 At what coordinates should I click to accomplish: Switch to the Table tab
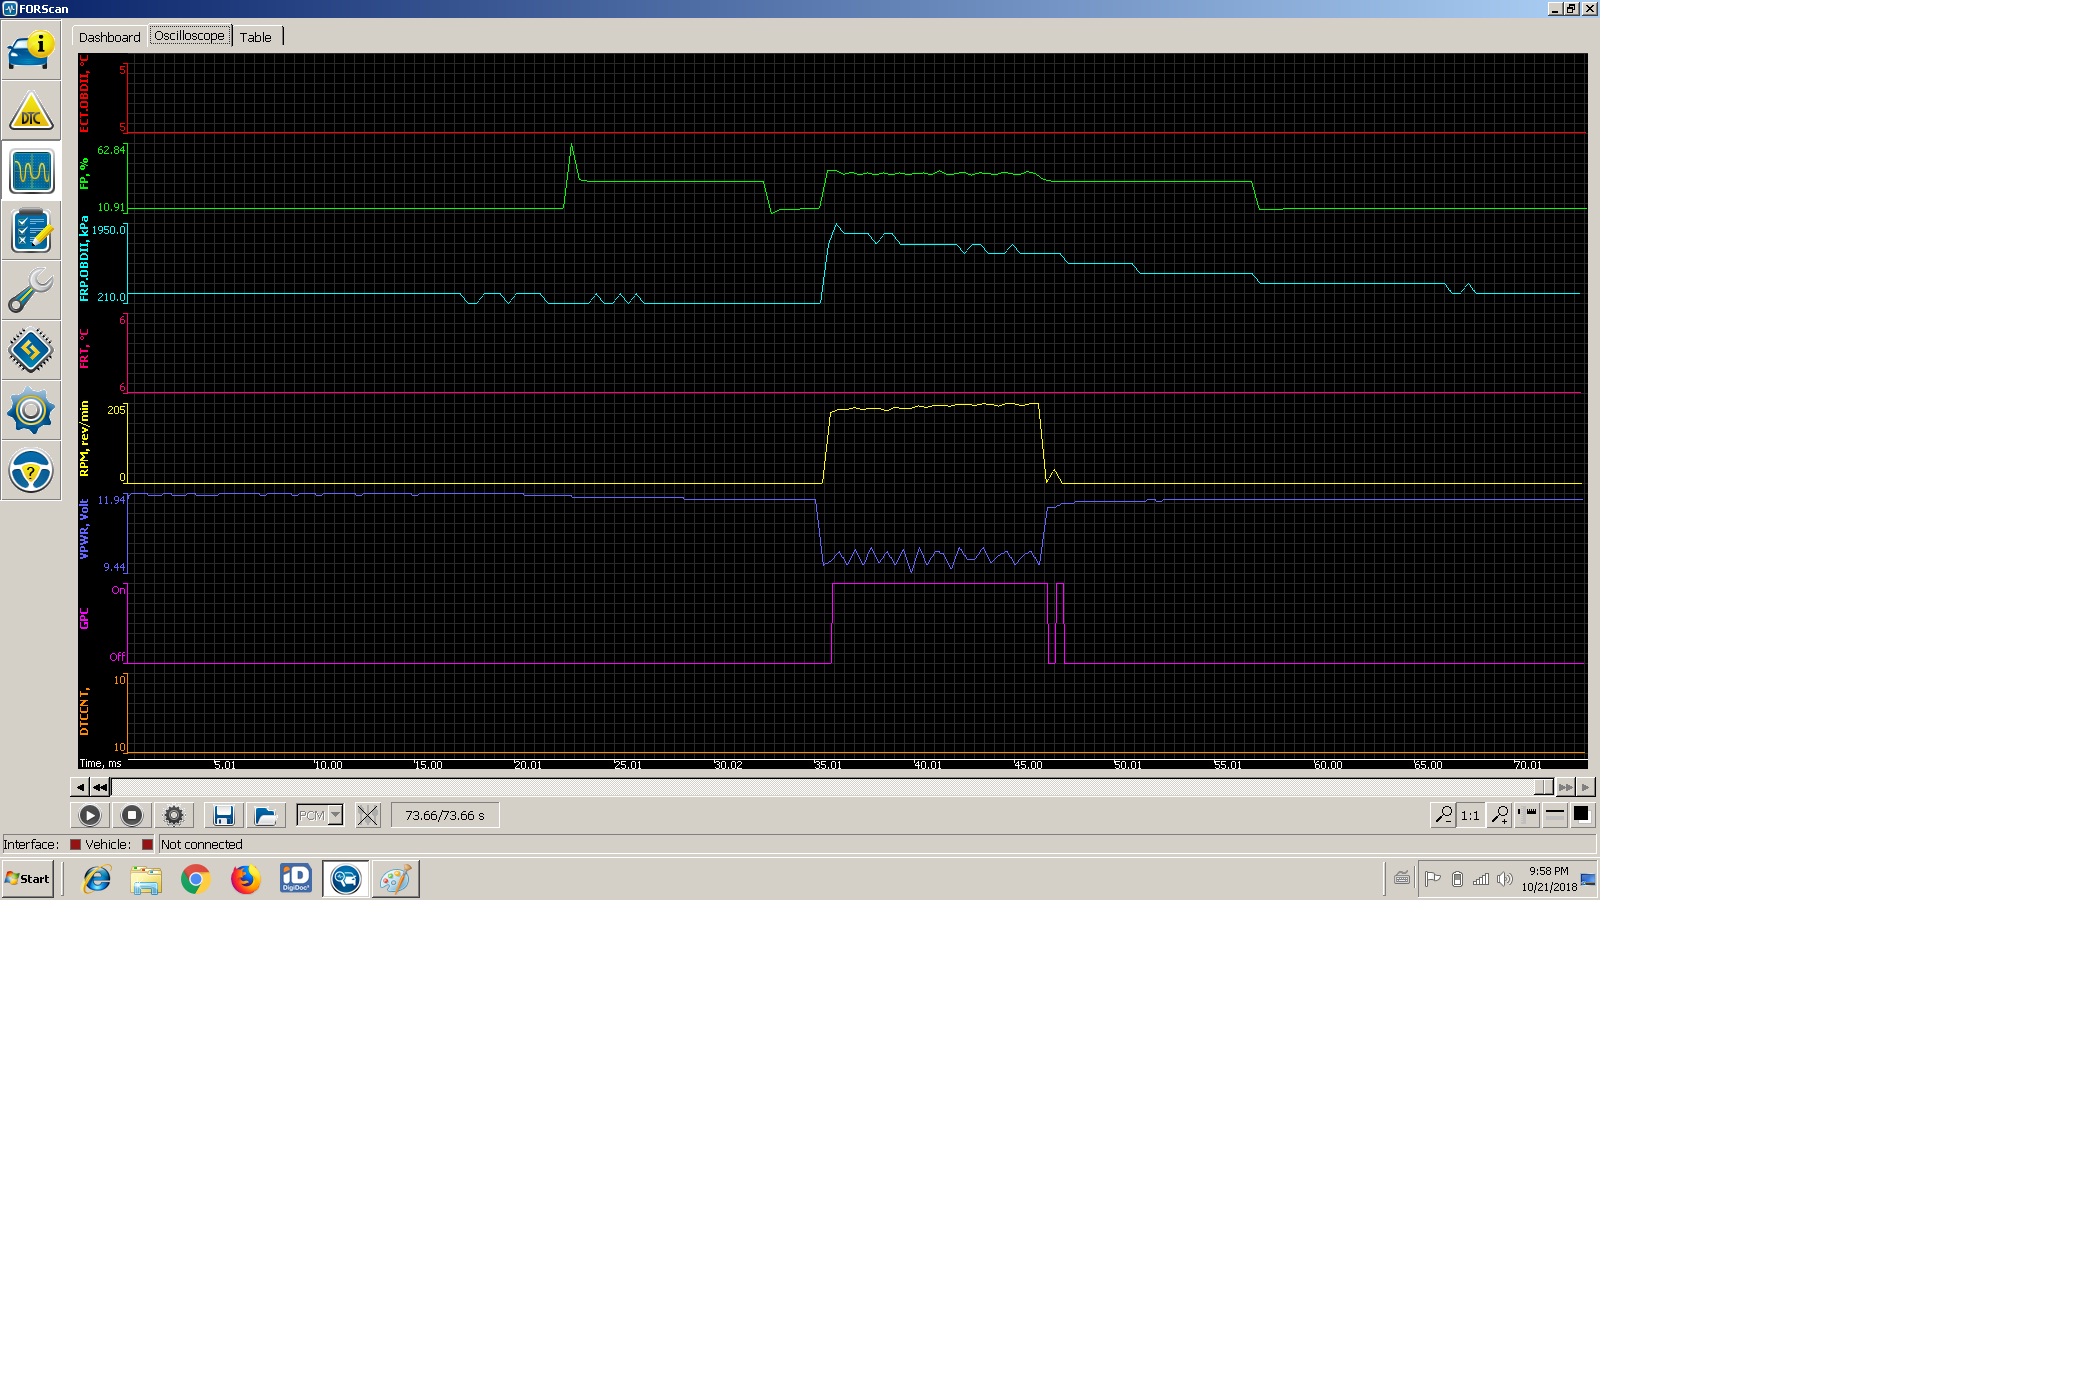pos(255,37)
